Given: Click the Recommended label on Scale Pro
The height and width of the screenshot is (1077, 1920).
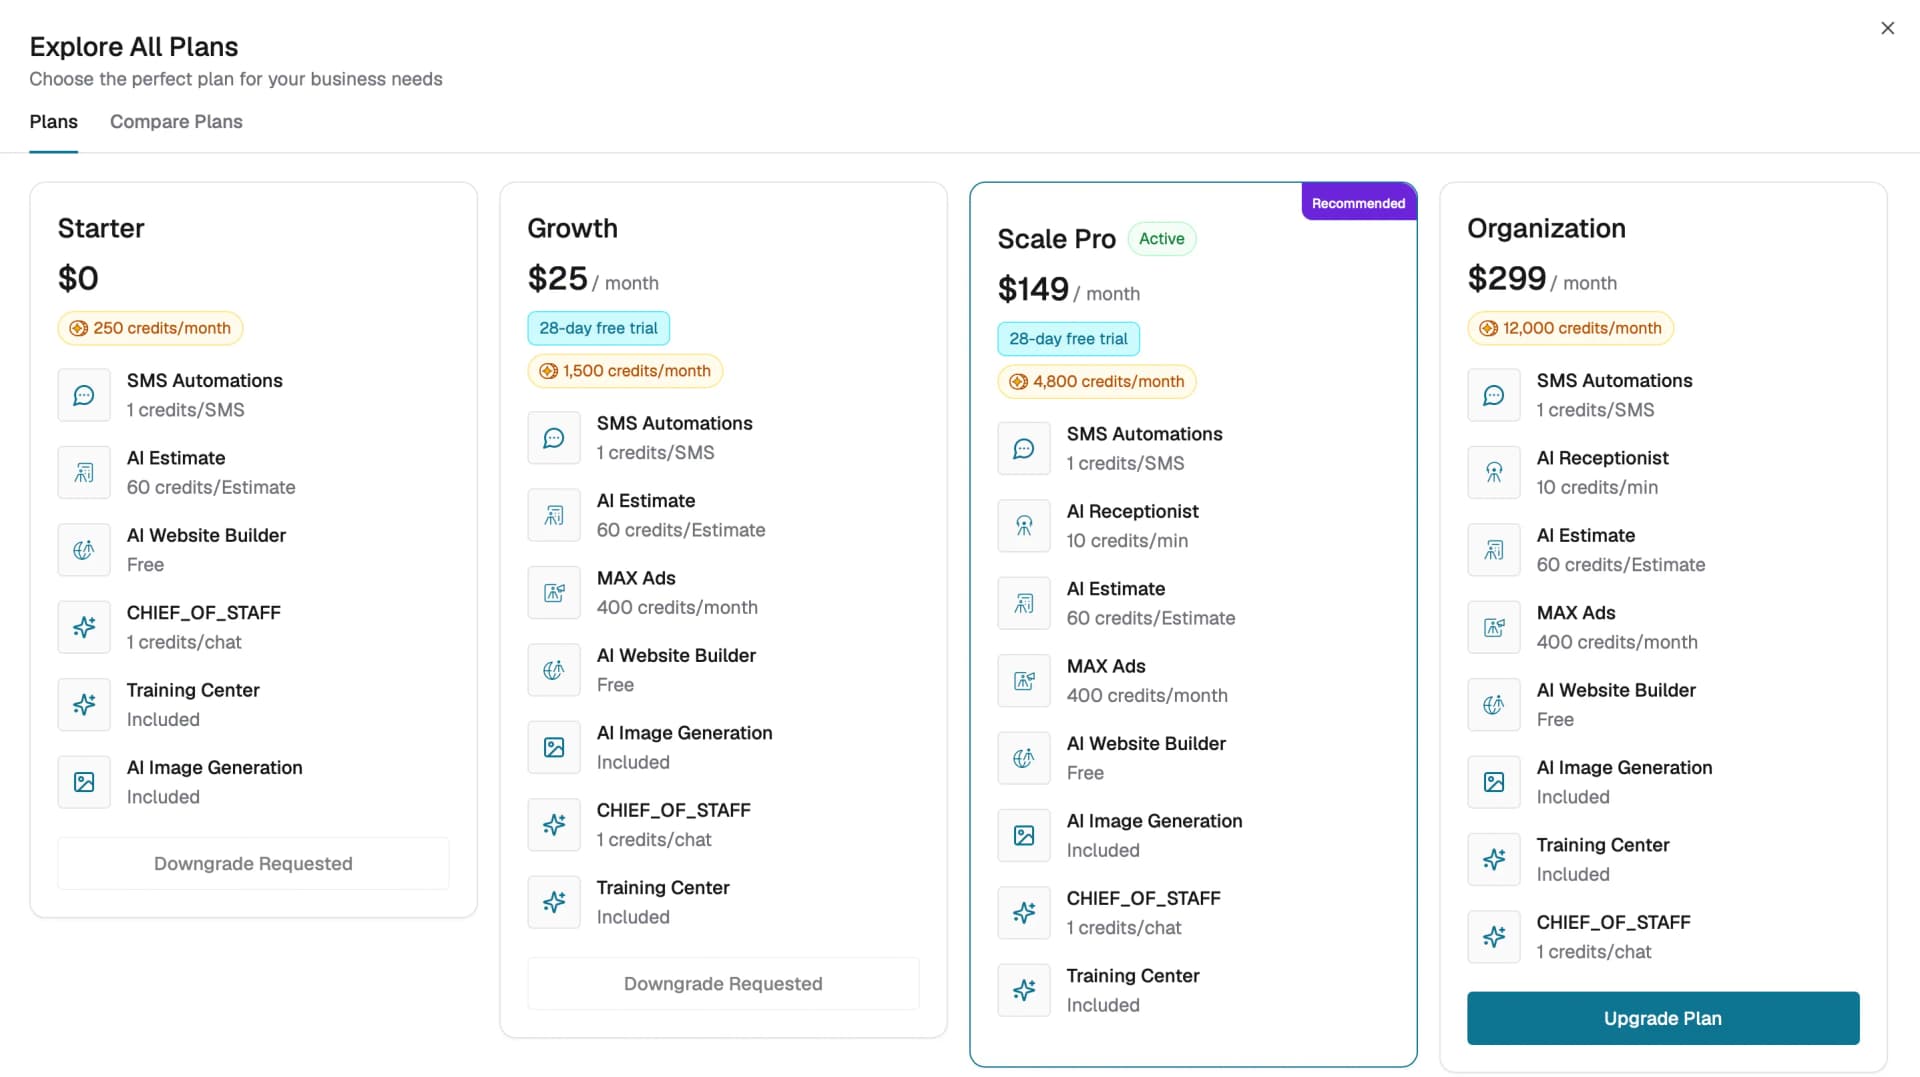Looking at the screenshot, I should click(x=1358, y=203).
